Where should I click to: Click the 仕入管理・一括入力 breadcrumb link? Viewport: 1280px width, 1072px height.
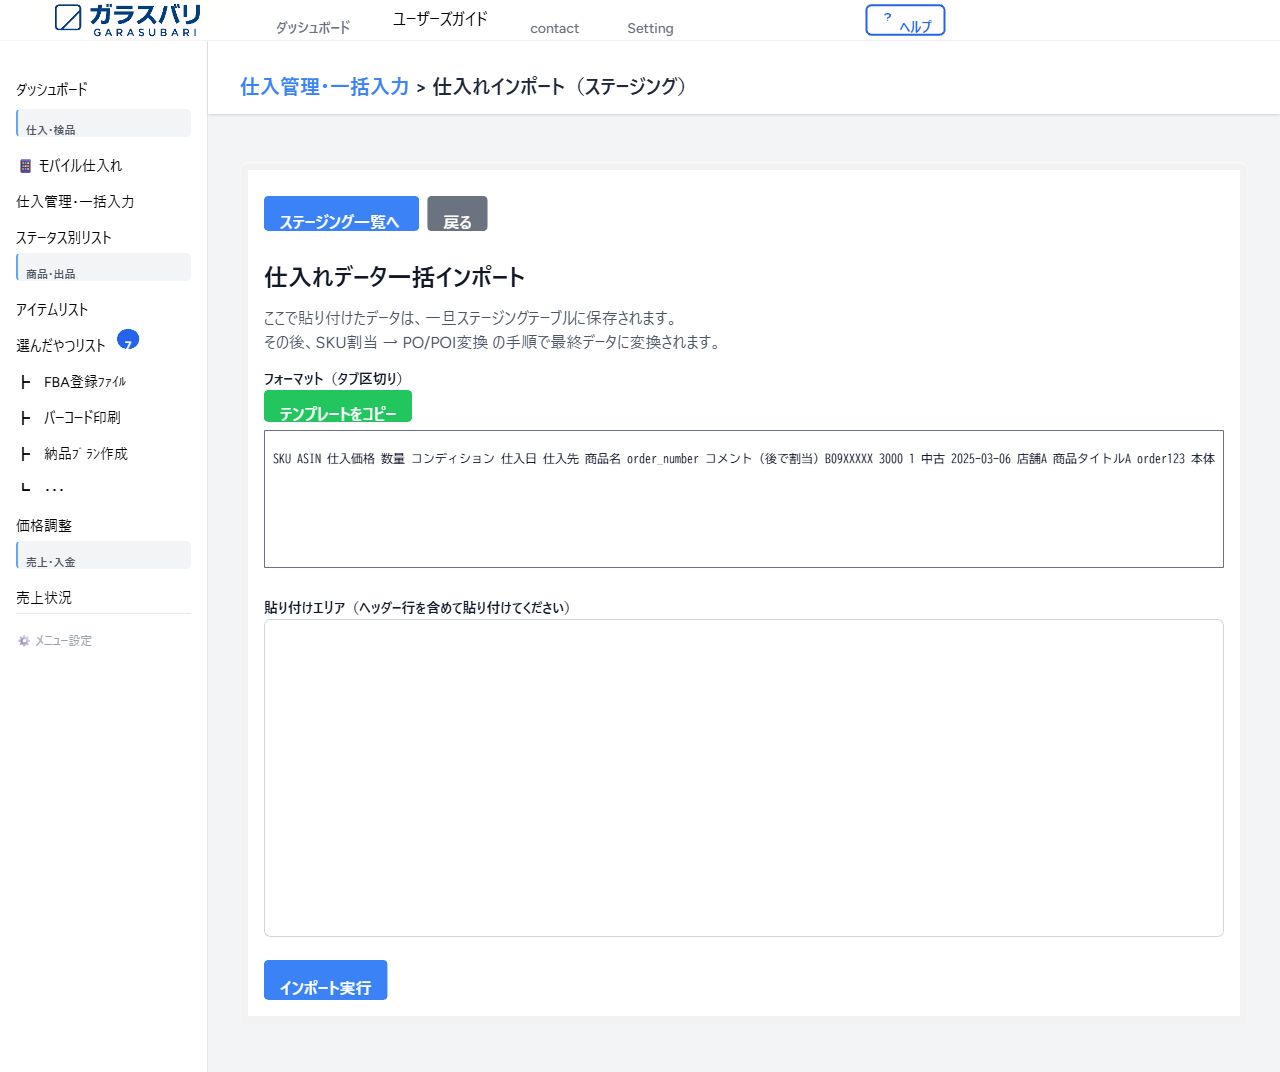tap(323, 87)
